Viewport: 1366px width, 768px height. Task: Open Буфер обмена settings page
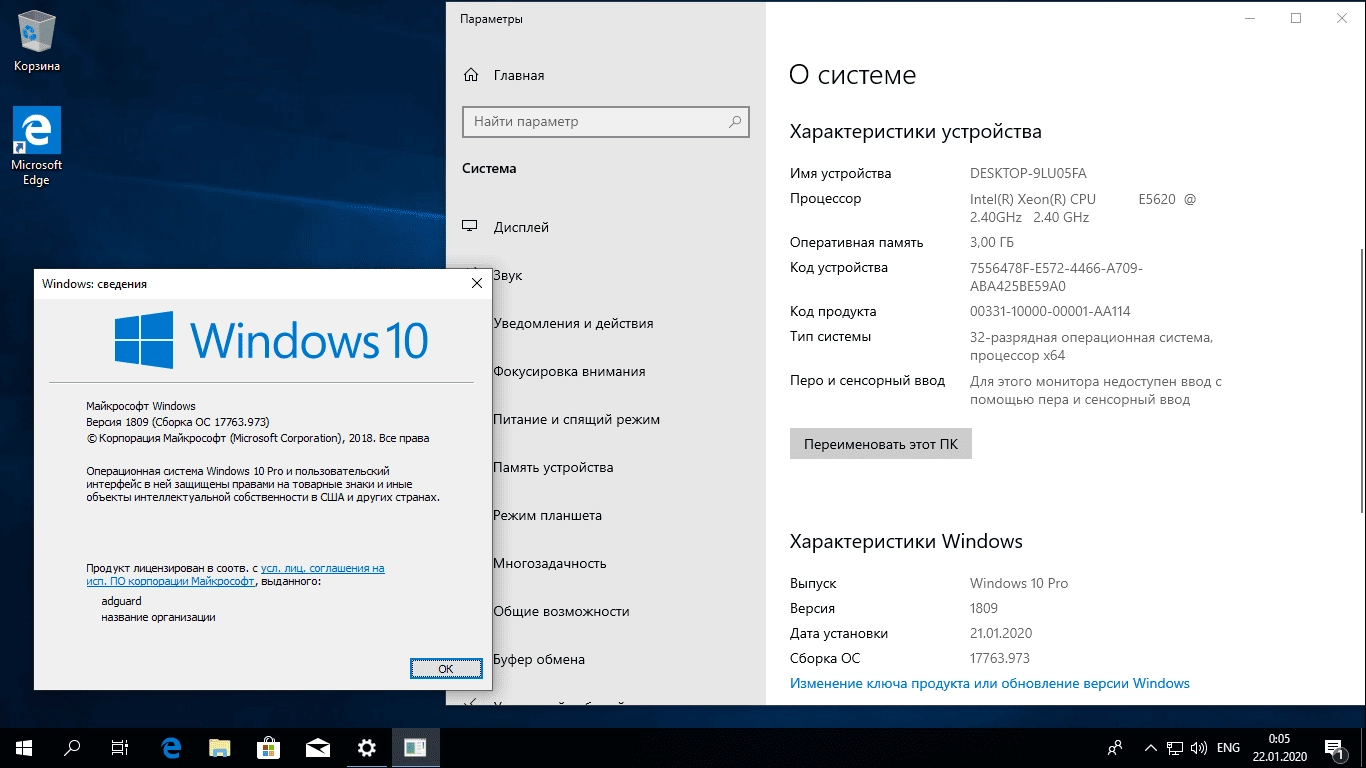tap(539, 659)
